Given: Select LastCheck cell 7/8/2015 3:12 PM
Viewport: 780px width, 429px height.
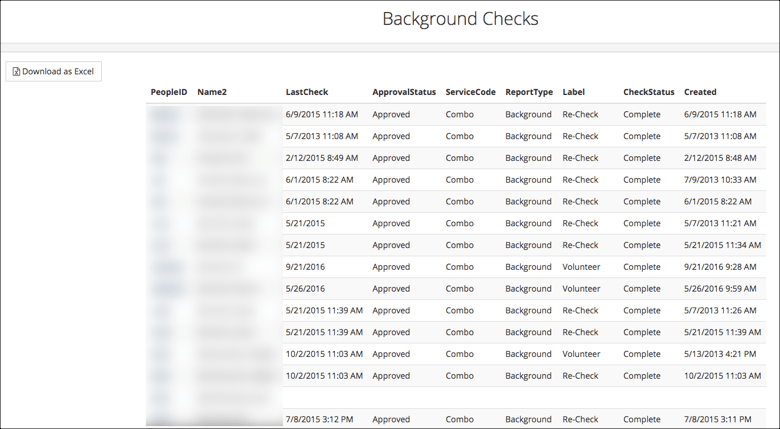Looking at the screenshot, I should click(319, 420).
